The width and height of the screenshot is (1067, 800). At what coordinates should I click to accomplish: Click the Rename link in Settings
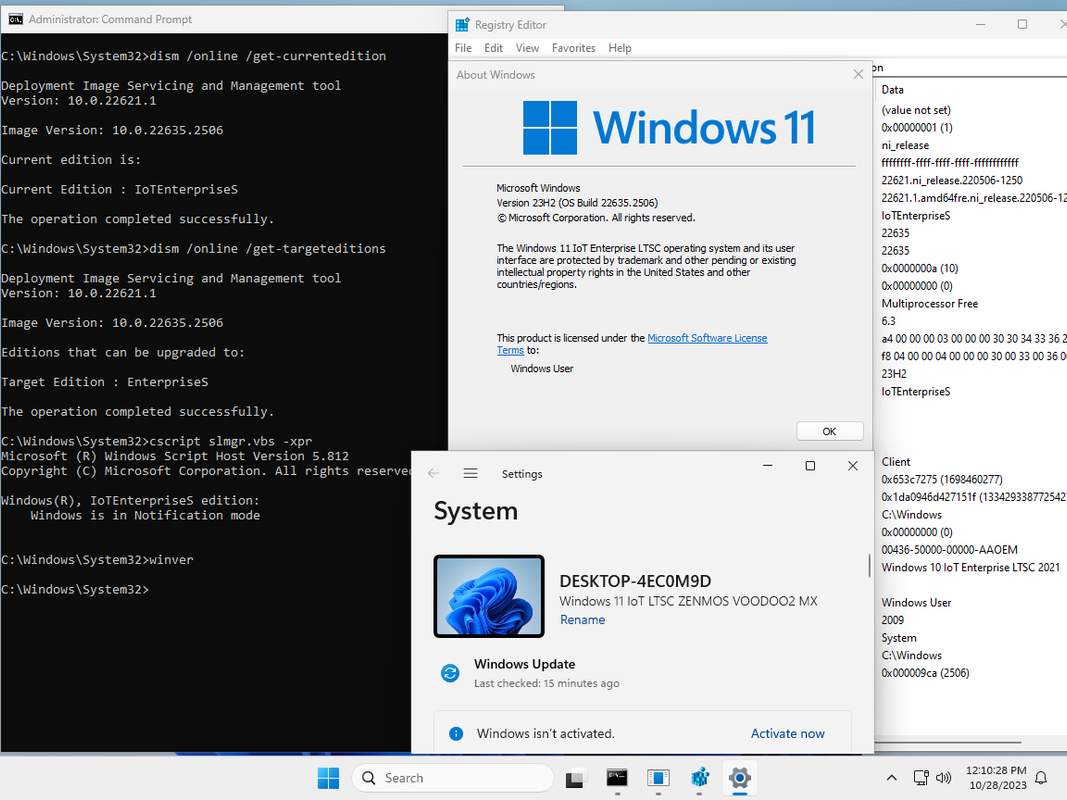[582, 620]
